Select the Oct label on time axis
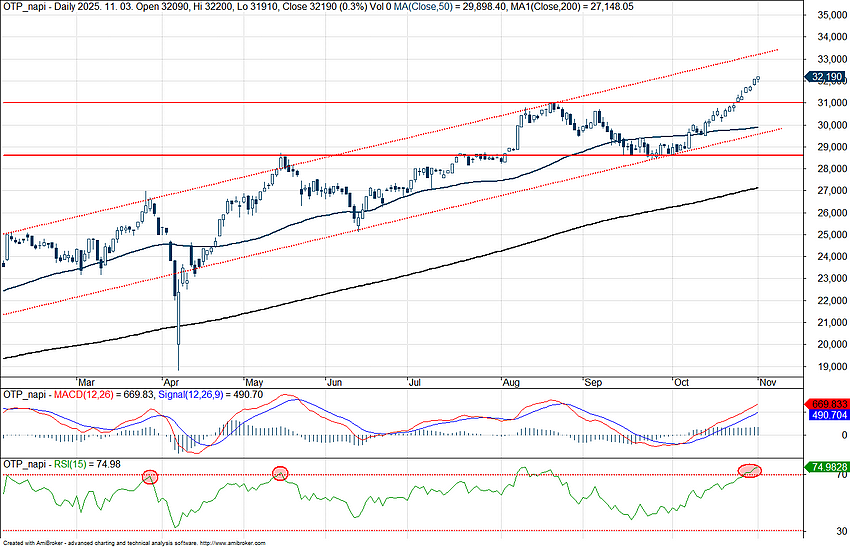The width and height of the screenshot is (850, 547). click(681, 382)
